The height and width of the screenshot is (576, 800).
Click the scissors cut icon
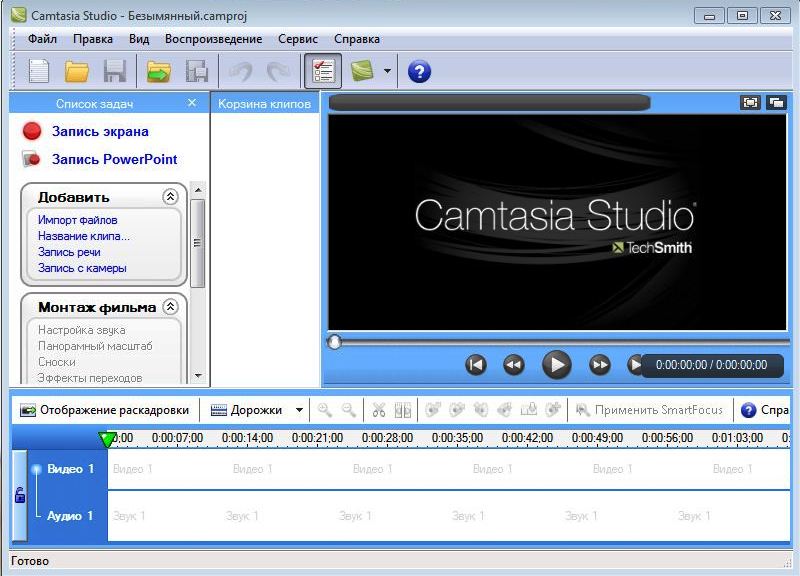click(379, 410)
